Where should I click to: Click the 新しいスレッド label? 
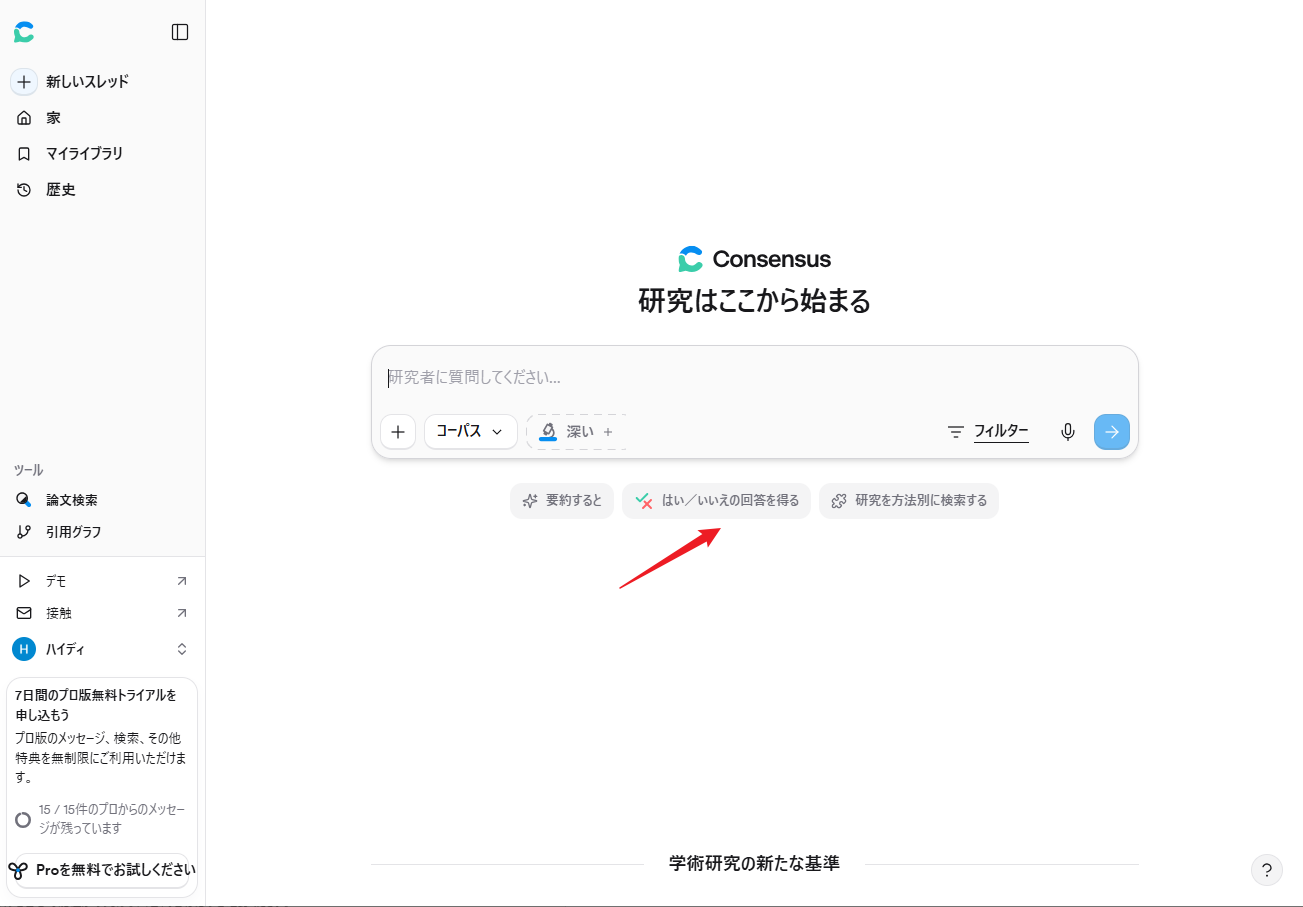(x=88, y=82)
